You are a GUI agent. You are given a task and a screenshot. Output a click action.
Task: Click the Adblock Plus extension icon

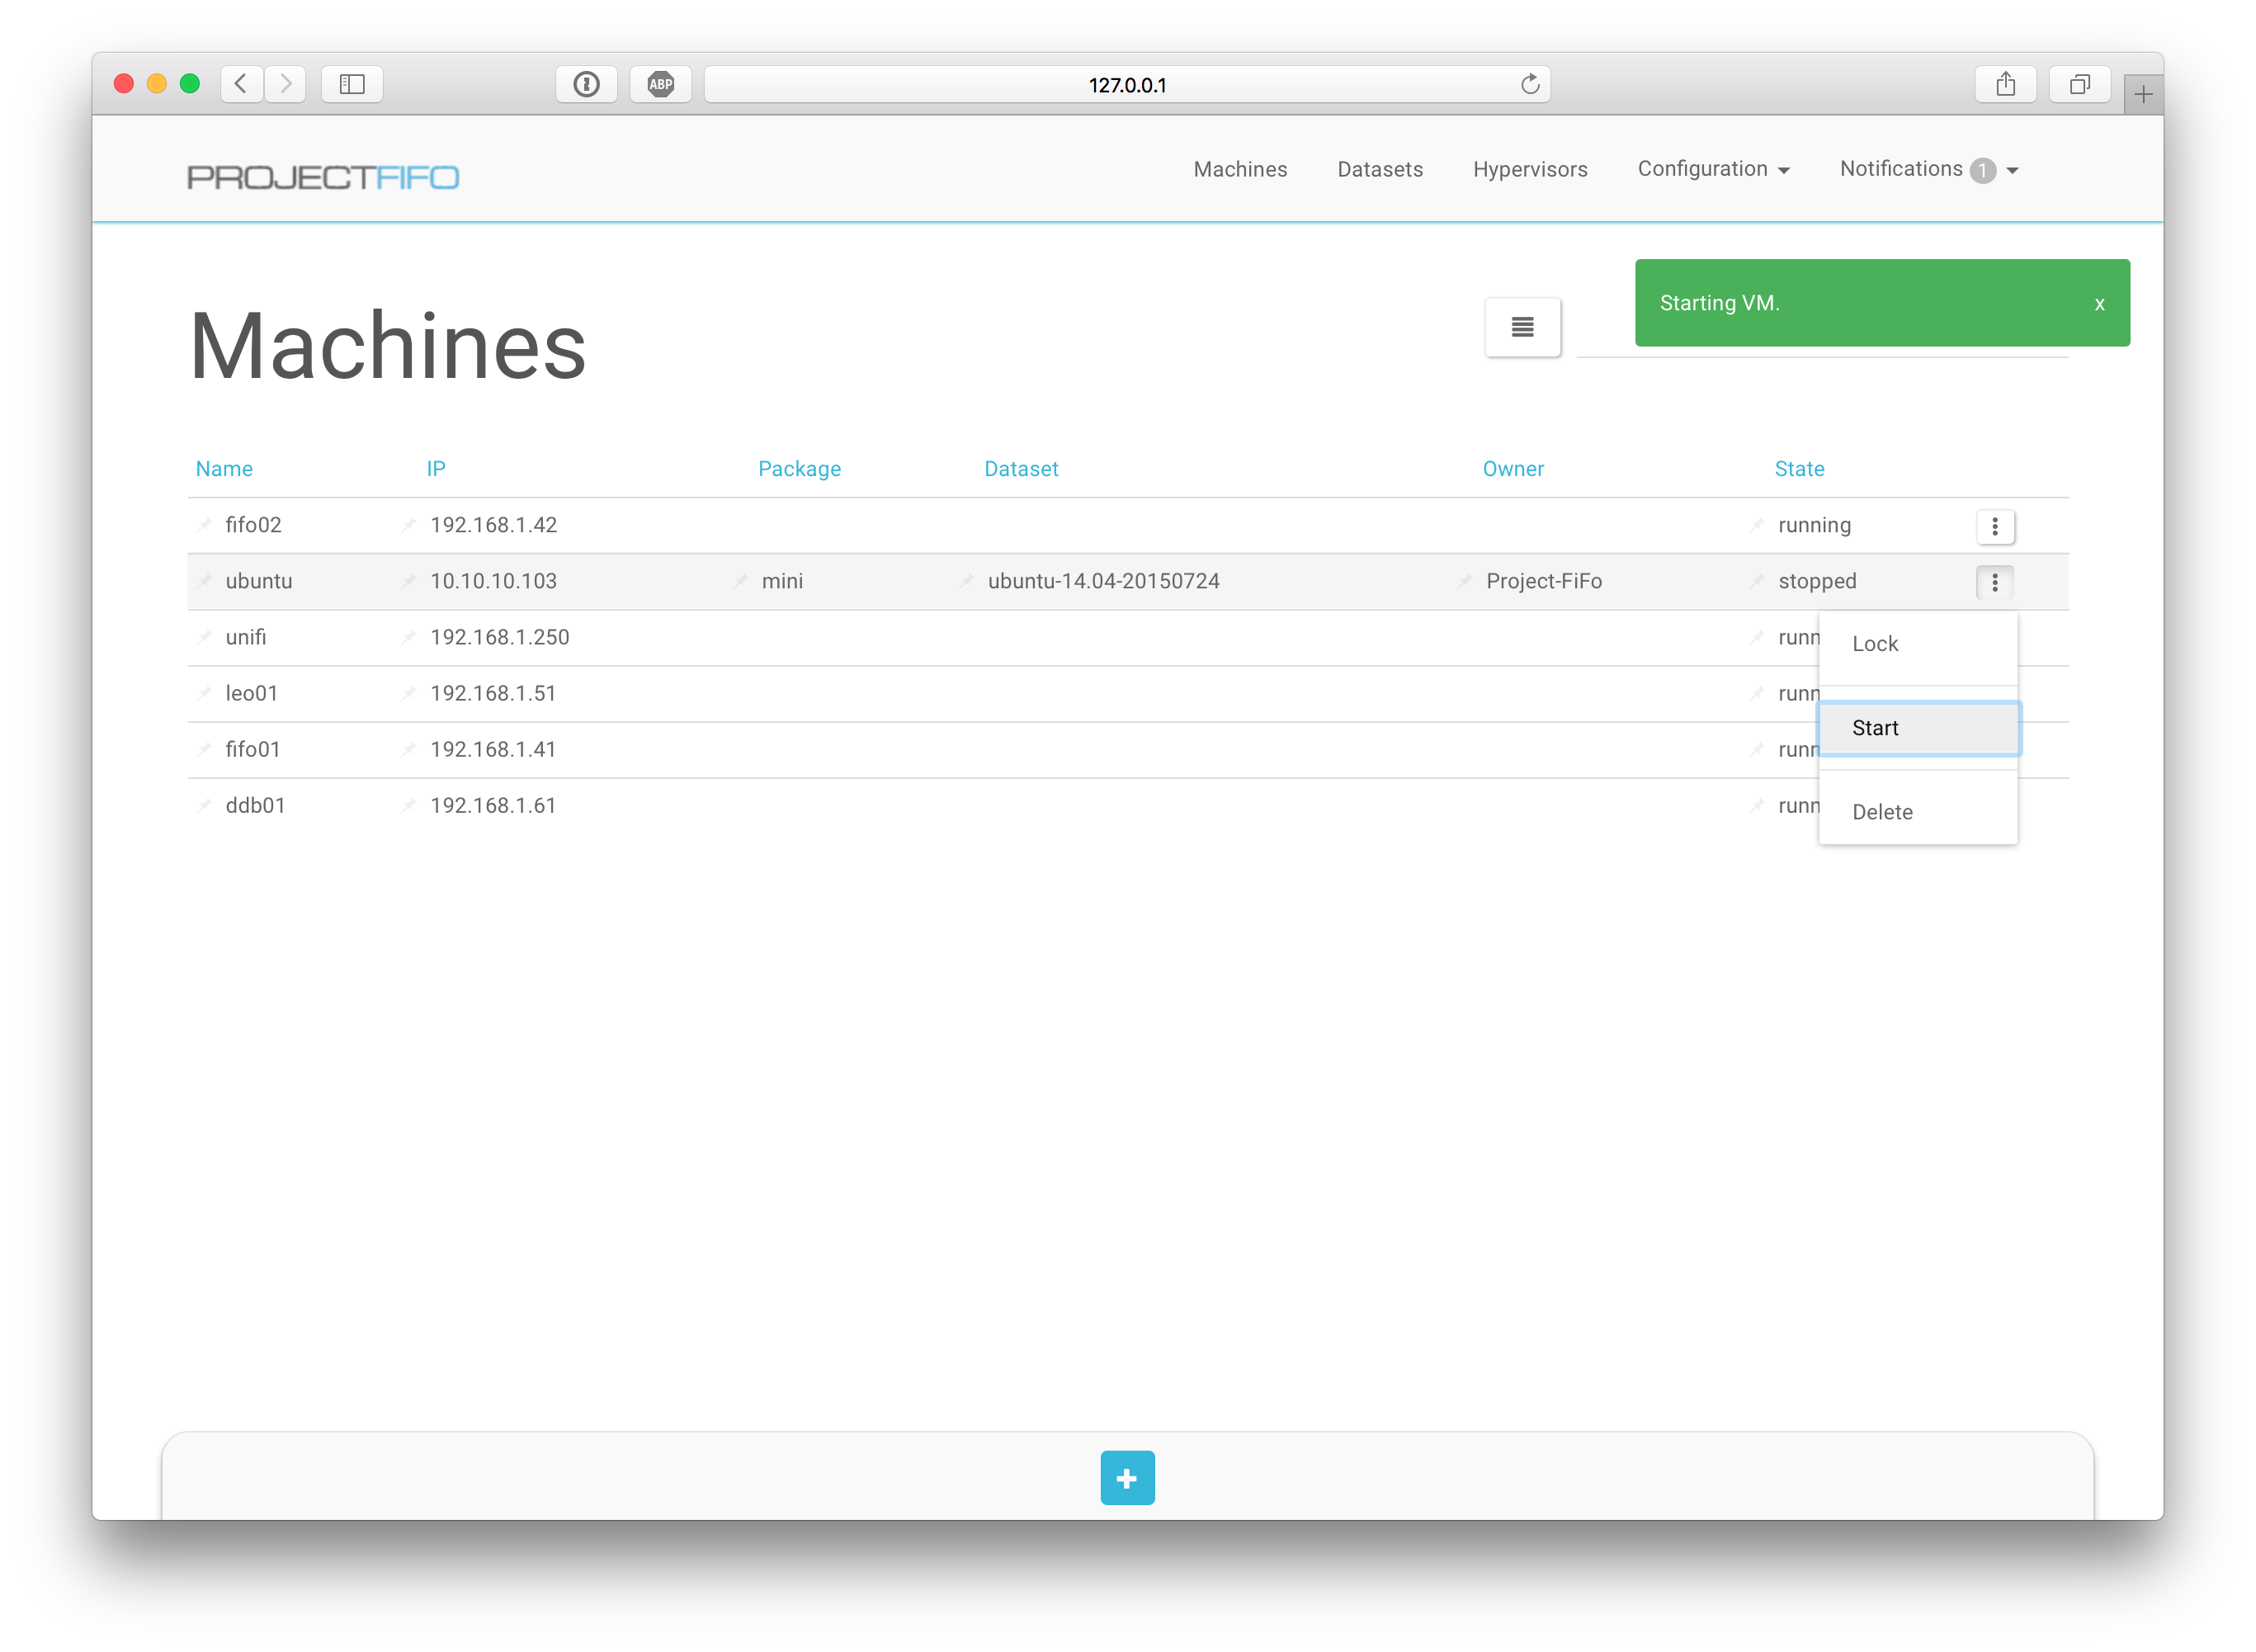click(660, 85)
